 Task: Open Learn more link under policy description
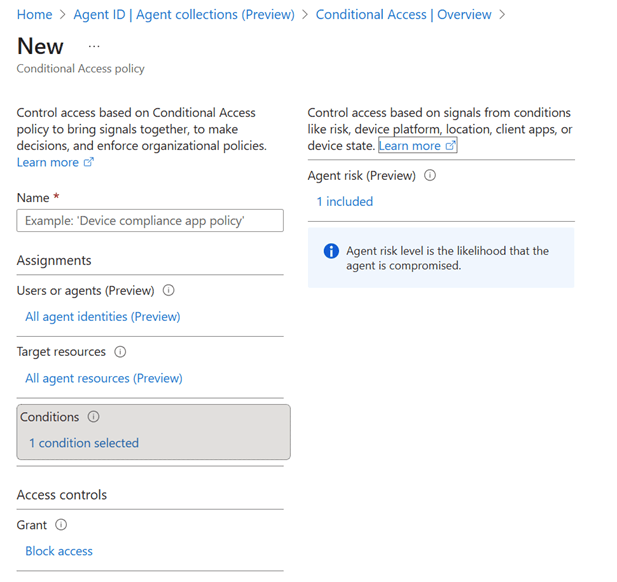(x=47, y=162)
